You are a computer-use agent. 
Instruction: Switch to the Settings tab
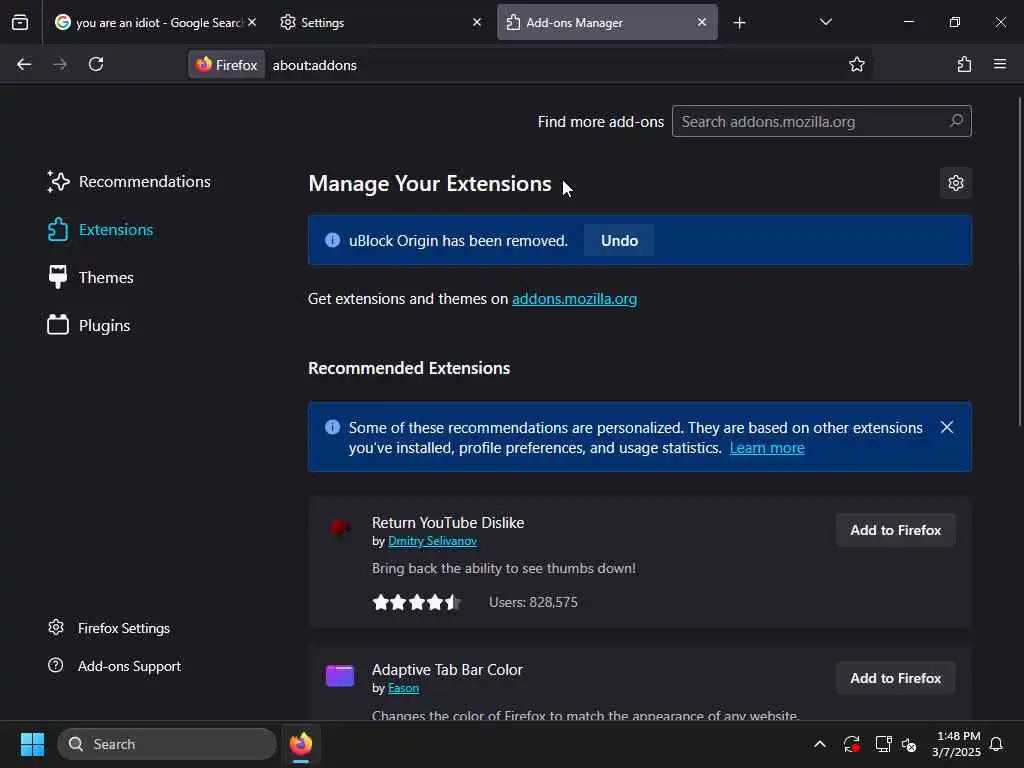point(381,22)
